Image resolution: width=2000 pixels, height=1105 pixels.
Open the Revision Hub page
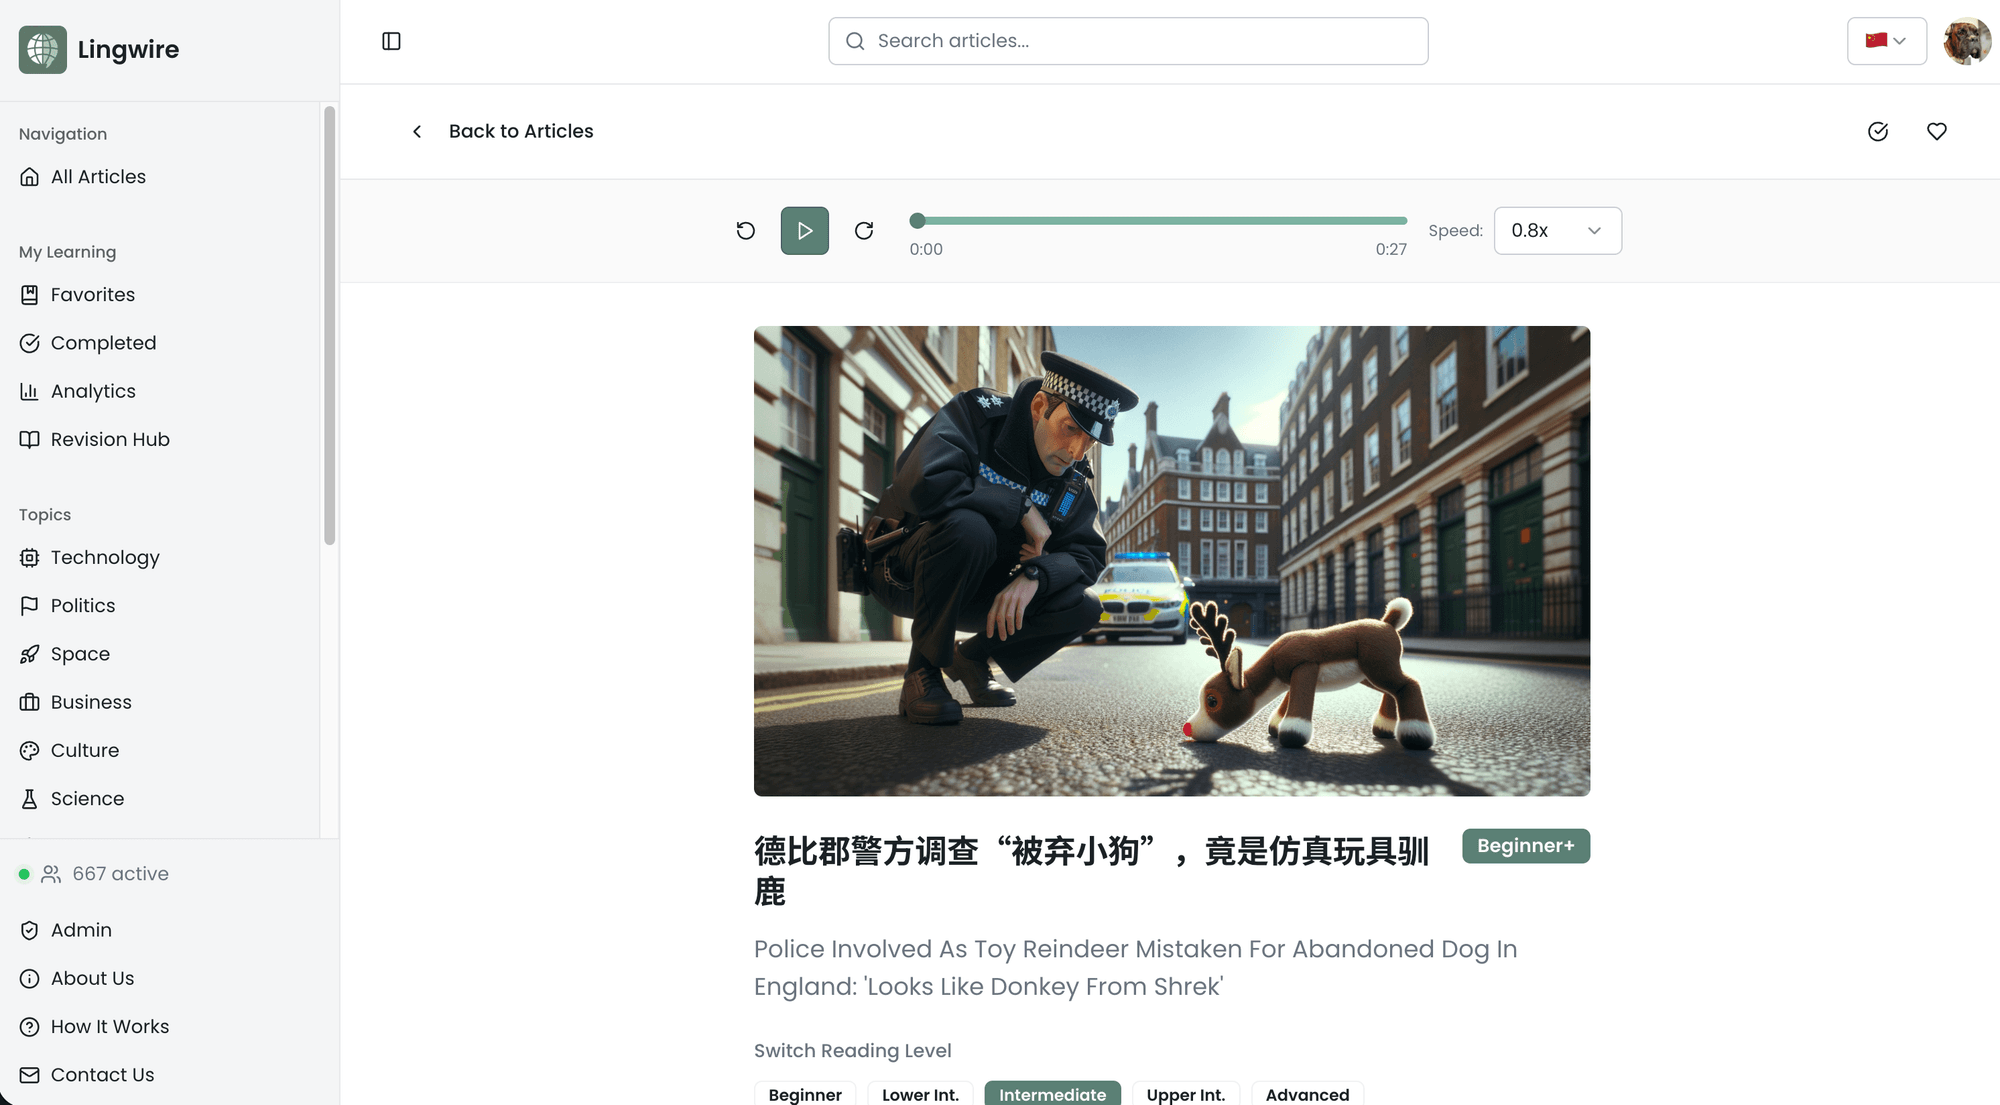110,439
